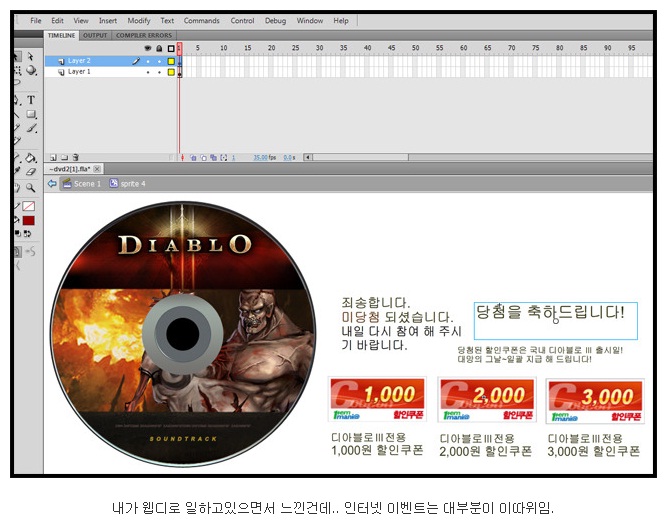Toggle Layer 1 visibility dot
This screenshot has width=672, height=530.
click(x=148, y=72)
